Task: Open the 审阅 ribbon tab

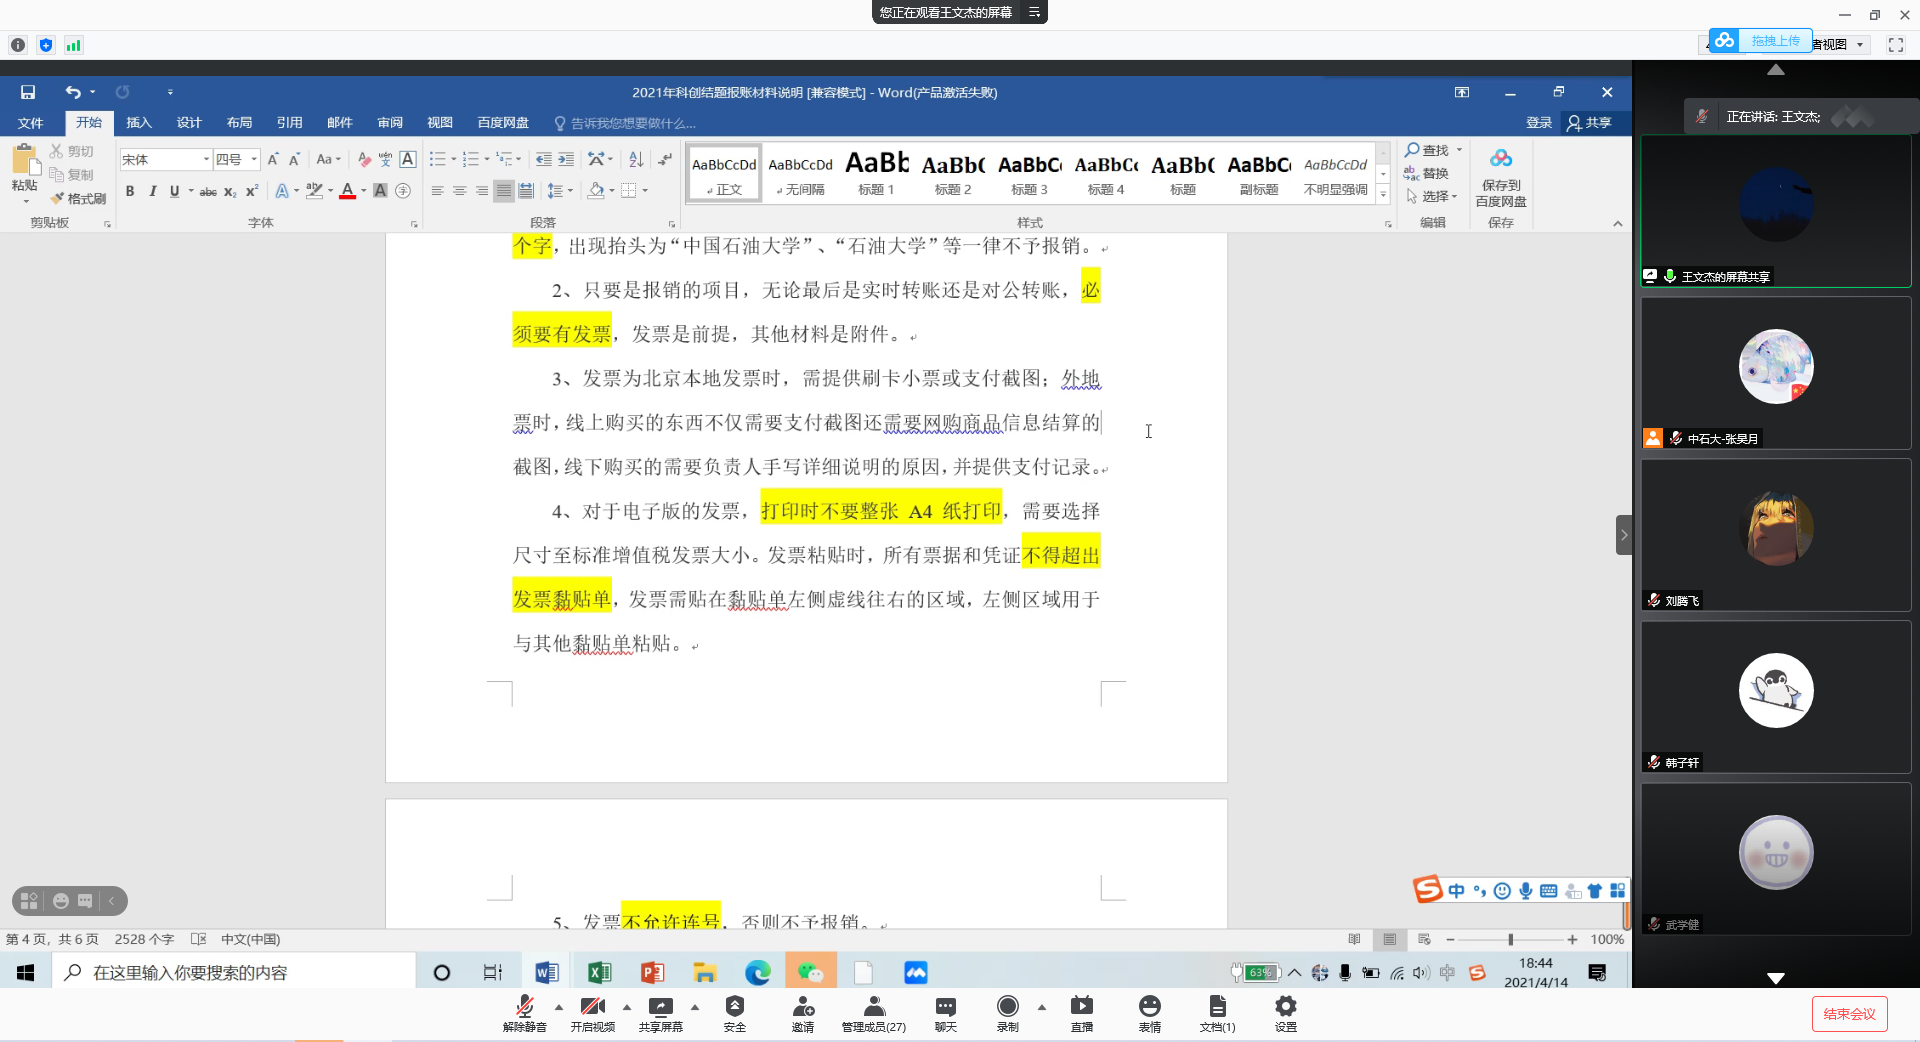Action: point(389,122)
